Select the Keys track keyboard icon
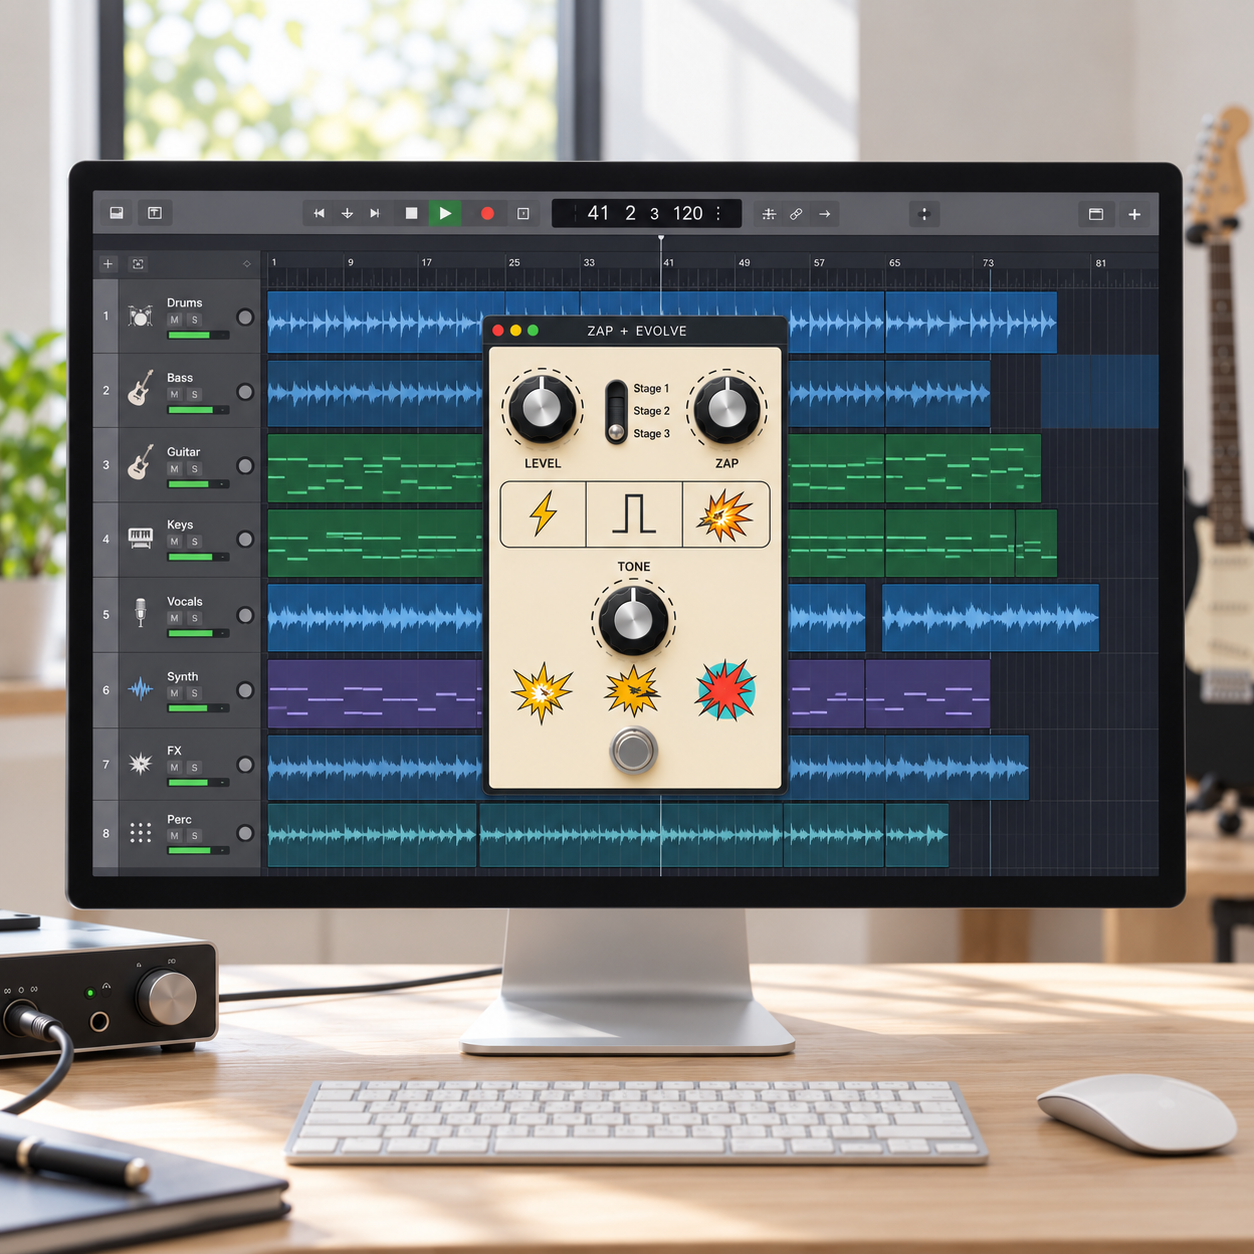Viewport: 1254px width, 1254px height. click(140, 538)
